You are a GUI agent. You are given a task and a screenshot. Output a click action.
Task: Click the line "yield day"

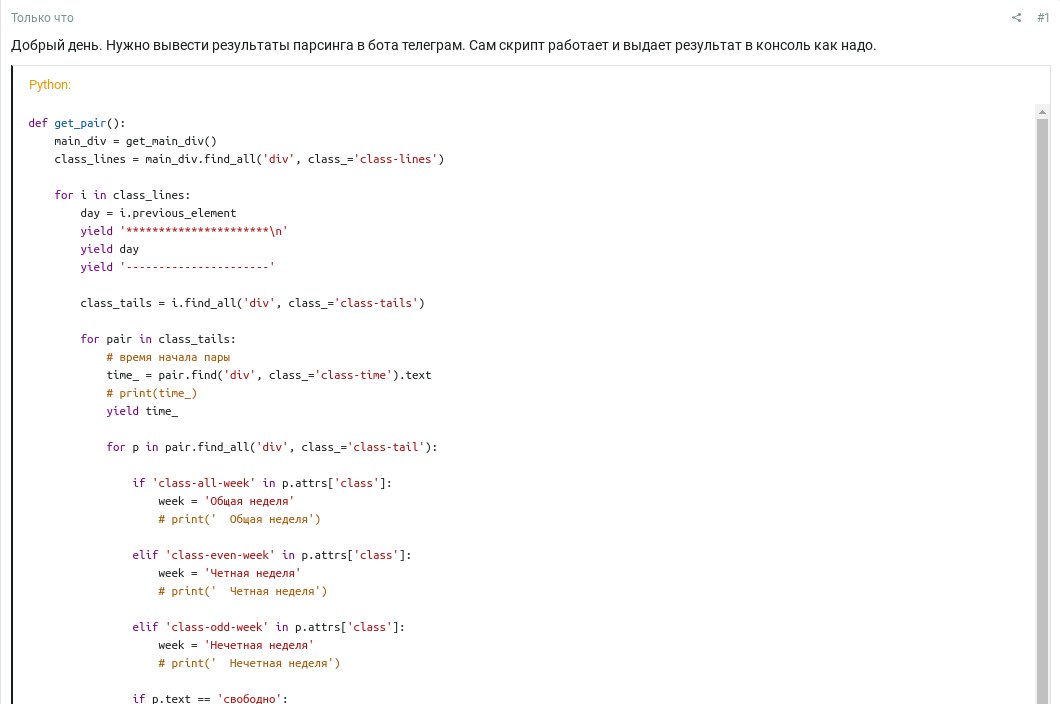(110, 249)
